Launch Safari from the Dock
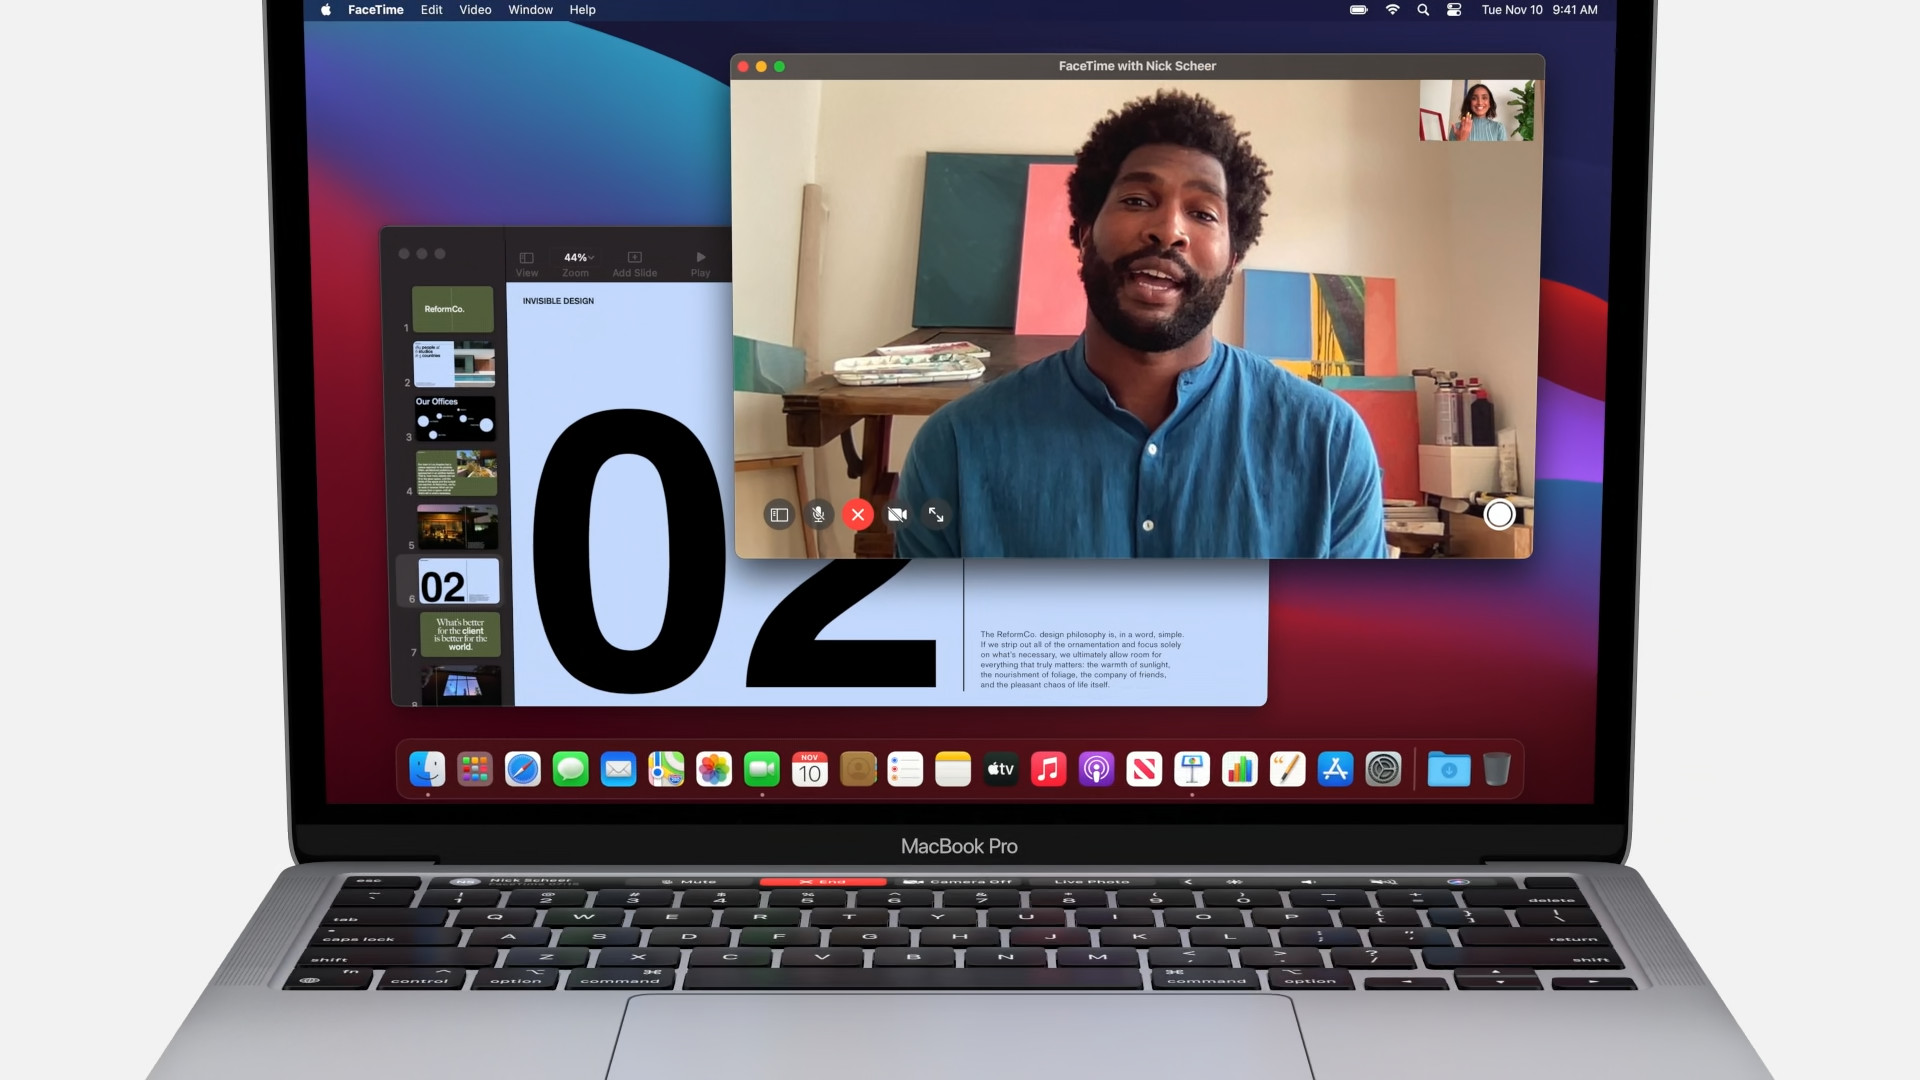Viewport: 1920px width, 1080px height. point(523,769)
